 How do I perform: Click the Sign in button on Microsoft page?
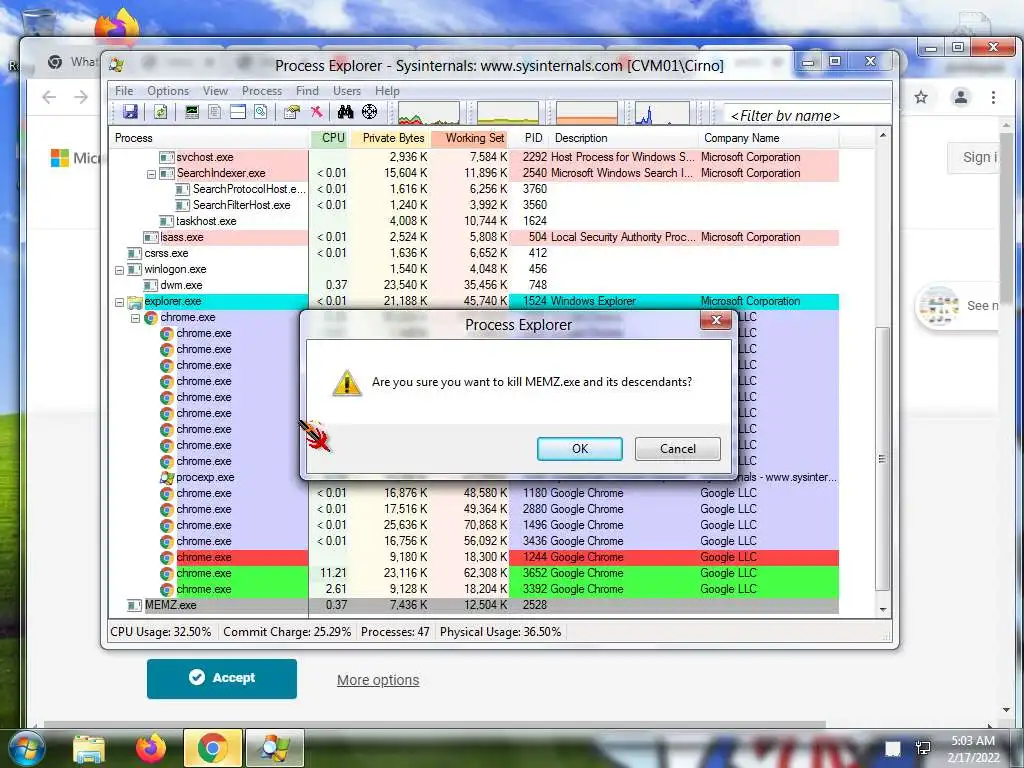pos(973,157)
